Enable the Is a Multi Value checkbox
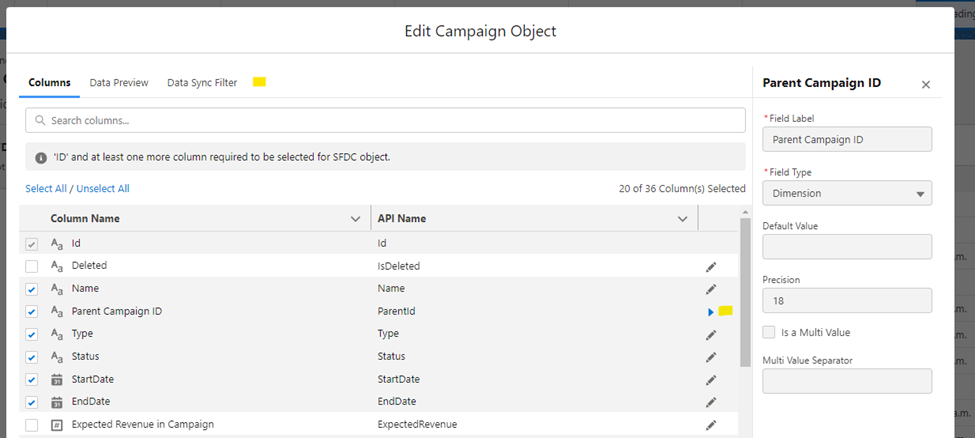This screenshot has height=438, width=975. pyautogui.click(x=769, y=332)
